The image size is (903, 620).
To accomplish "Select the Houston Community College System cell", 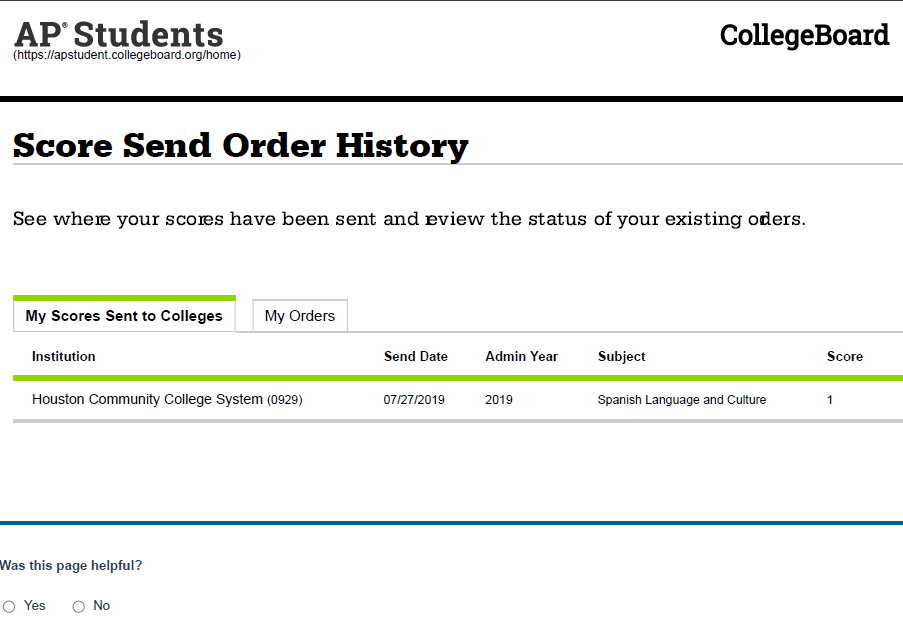I will [x=167, y=399].
